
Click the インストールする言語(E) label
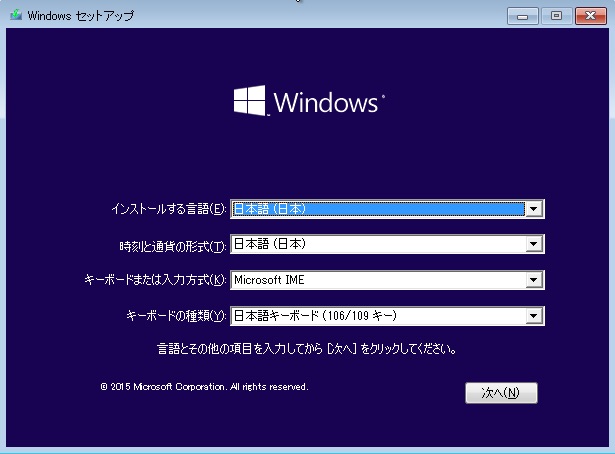(x=169, y=209)
